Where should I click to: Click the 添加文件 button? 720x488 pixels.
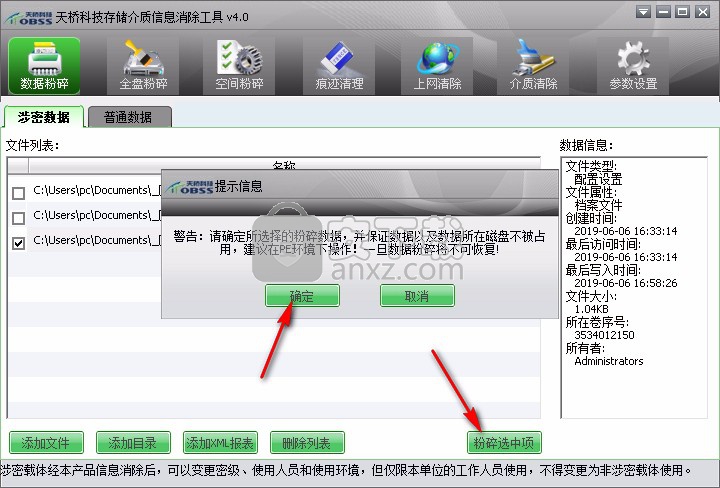point(46,443)
